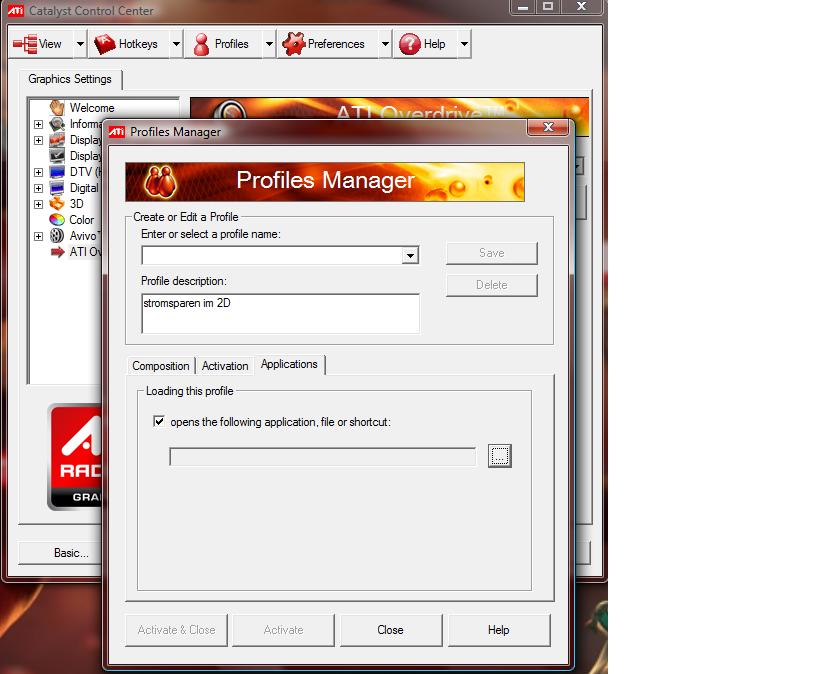
Task: Click Close button at dialog bottom
Action: tap(391, 630)
